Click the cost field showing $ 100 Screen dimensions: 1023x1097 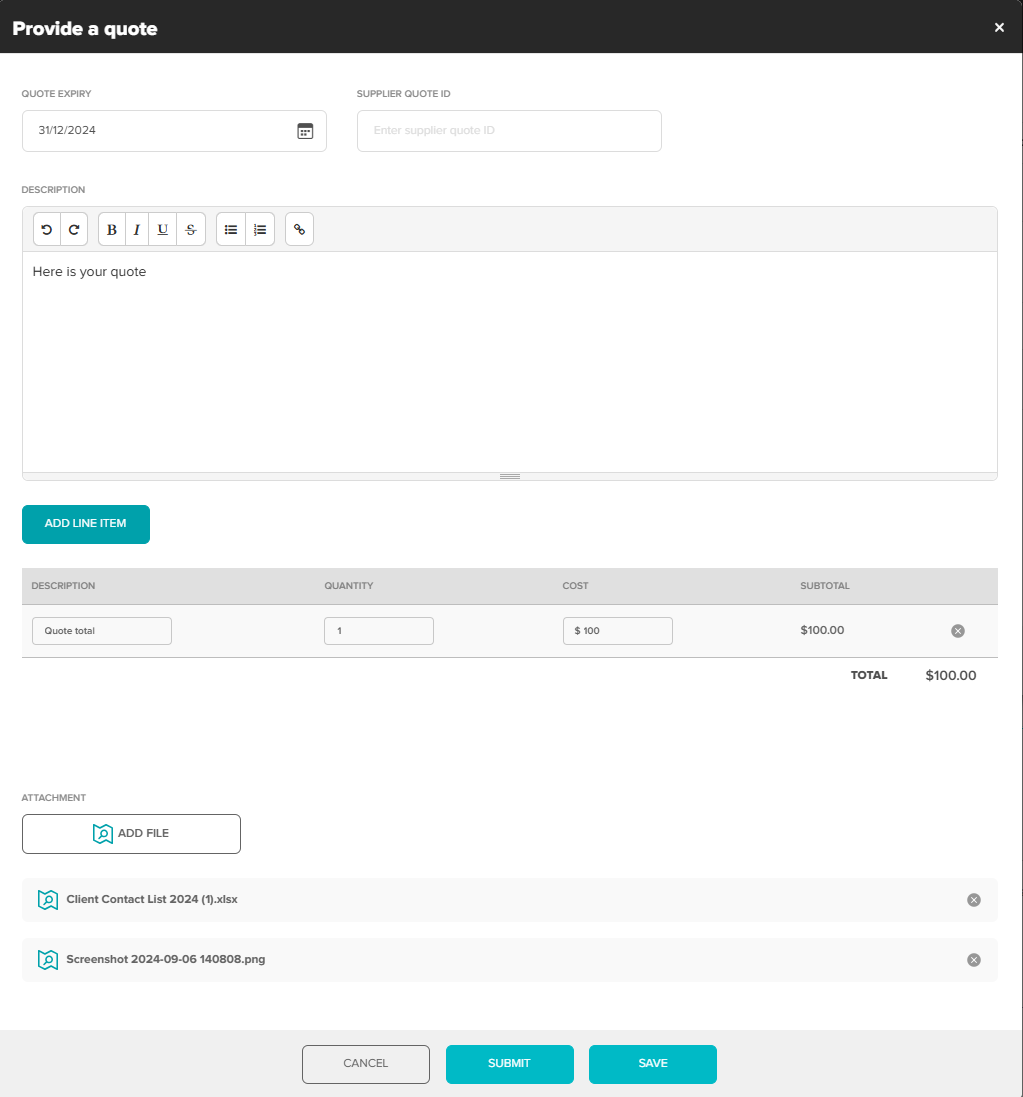tap(618, 631)
